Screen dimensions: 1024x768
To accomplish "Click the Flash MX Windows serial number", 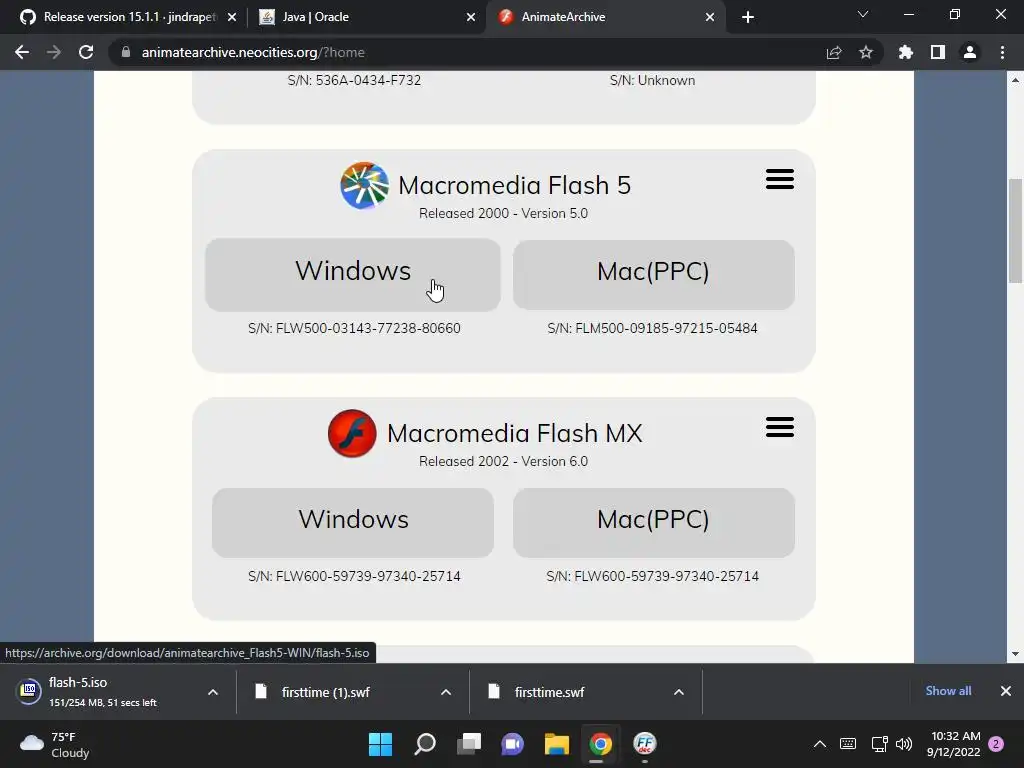I will point(354,576).
